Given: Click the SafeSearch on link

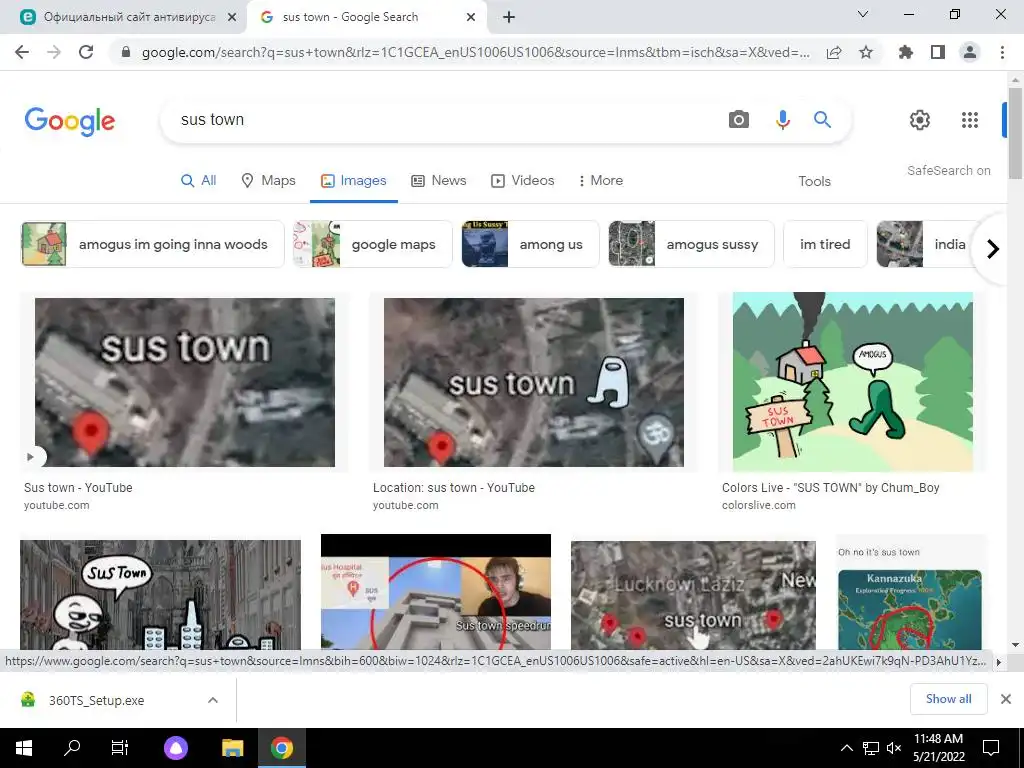Looking at the screenshot, I should tap(948, 170).
